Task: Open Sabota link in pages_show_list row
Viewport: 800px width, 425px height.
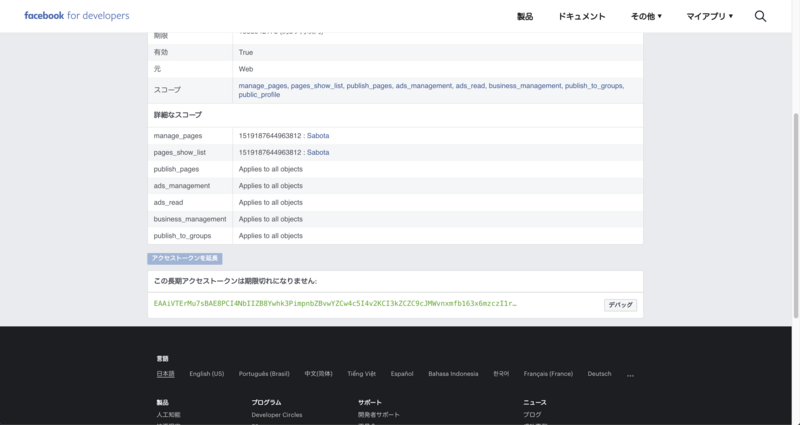Action: click(x=318, y=153)
